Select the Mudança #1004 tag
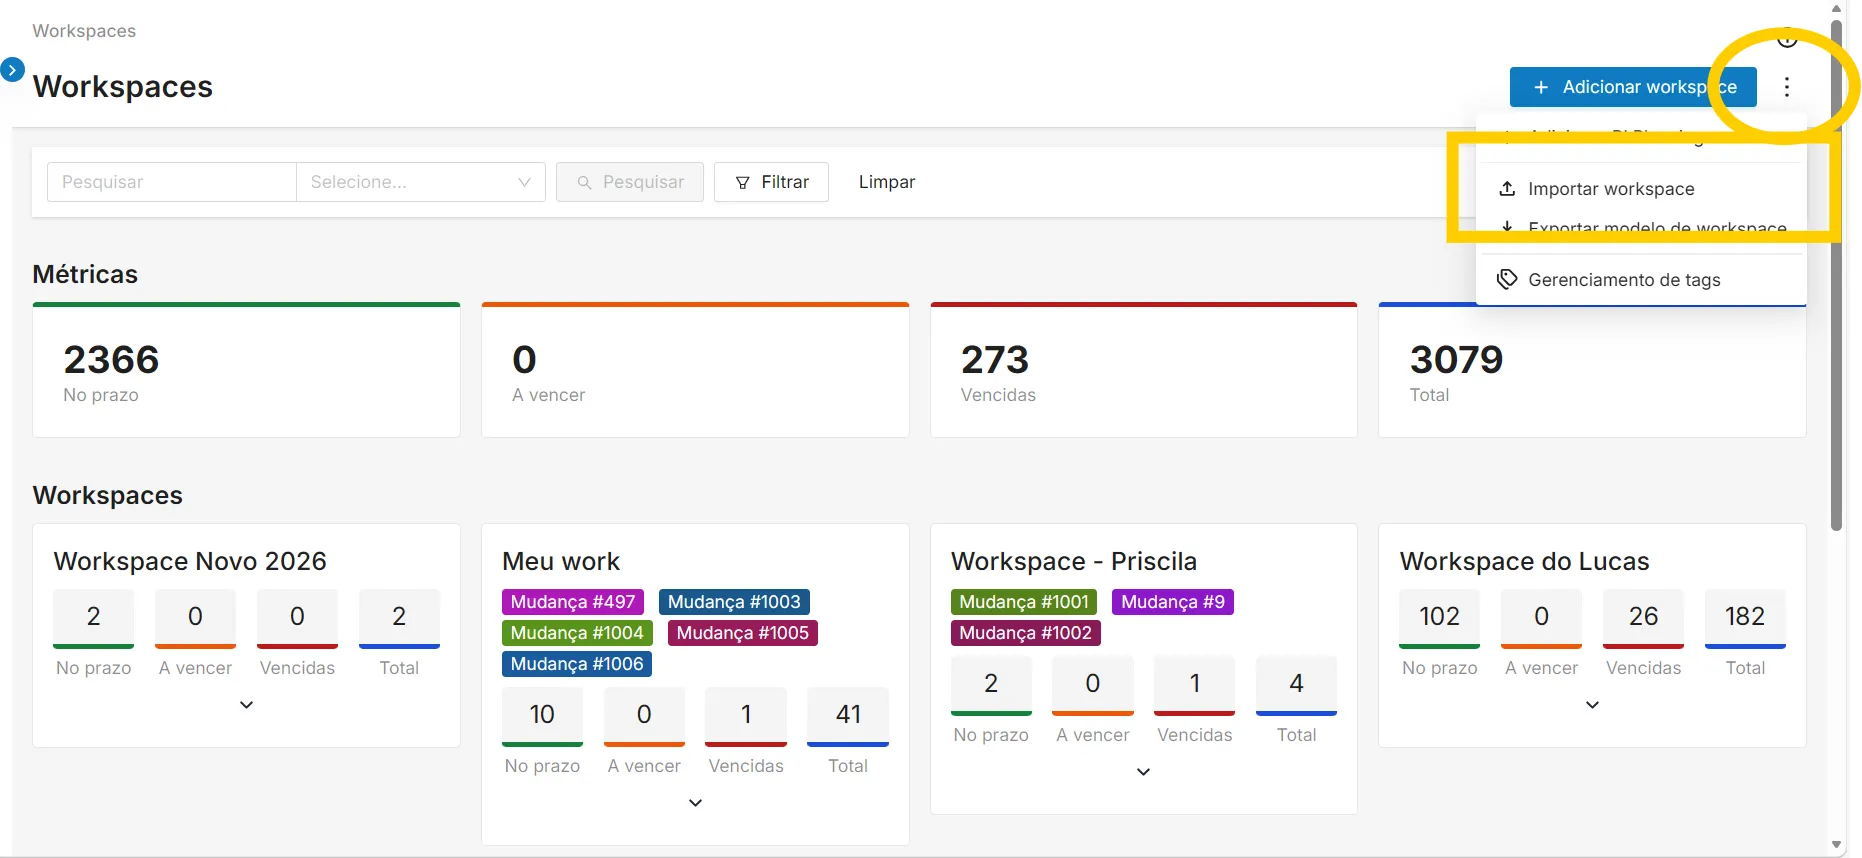Screen dimensions: 1862x858 tap(577, 633)
